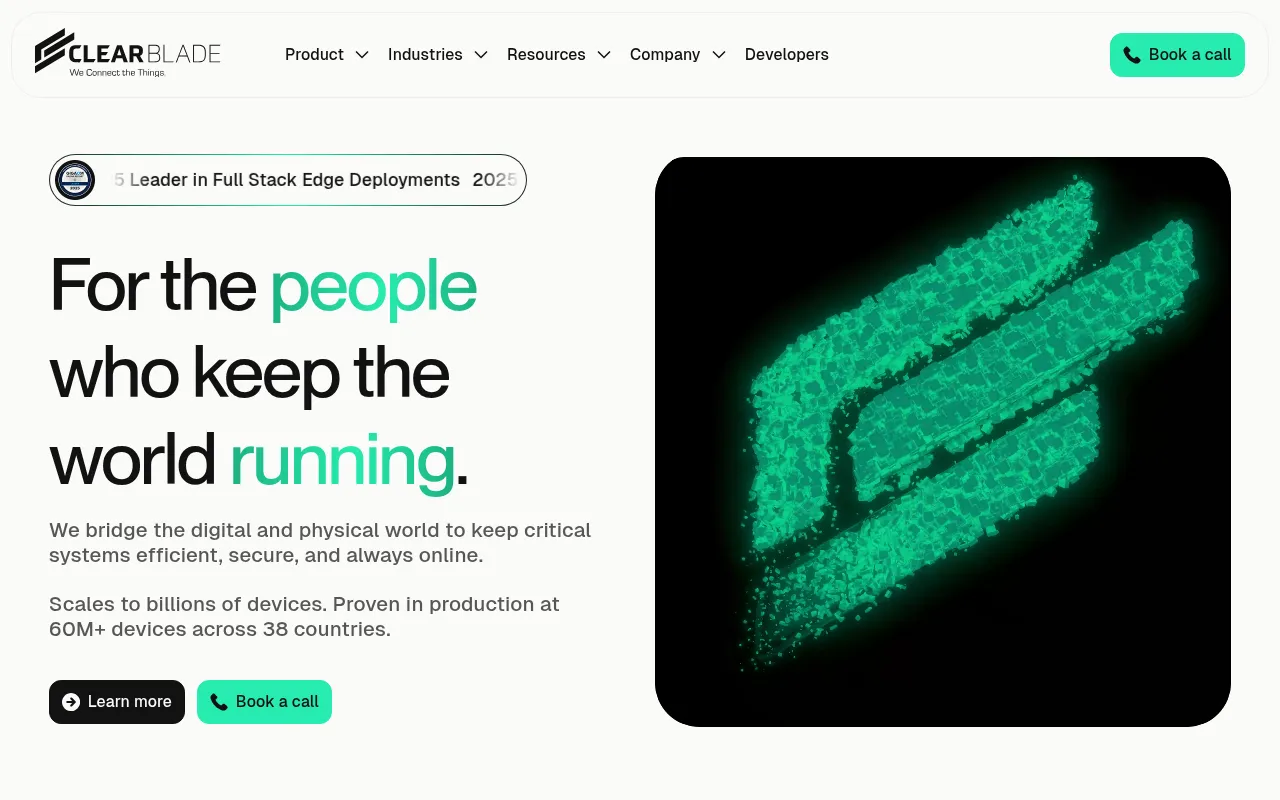Click Book a call below hero text
The width and height of the screenshot is (1280, 800).
pyautogui.click(x=264, y=702)
